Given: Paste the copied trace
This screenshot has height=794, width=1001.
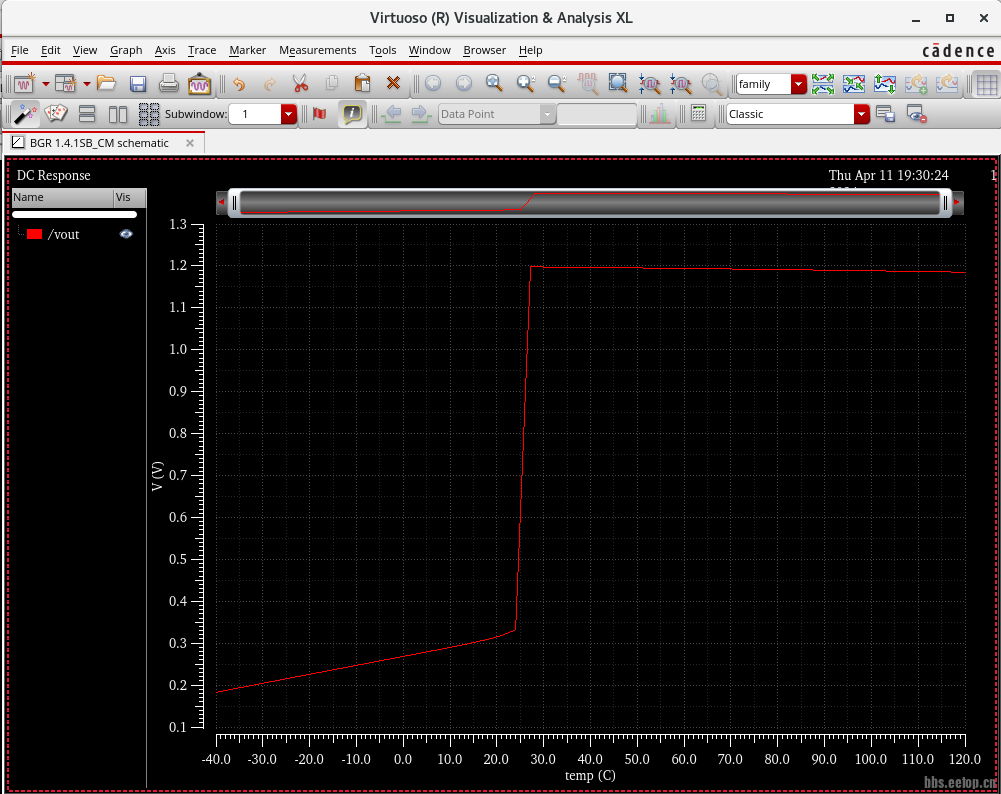Looking at the screenshot, I should pos(362,84).
